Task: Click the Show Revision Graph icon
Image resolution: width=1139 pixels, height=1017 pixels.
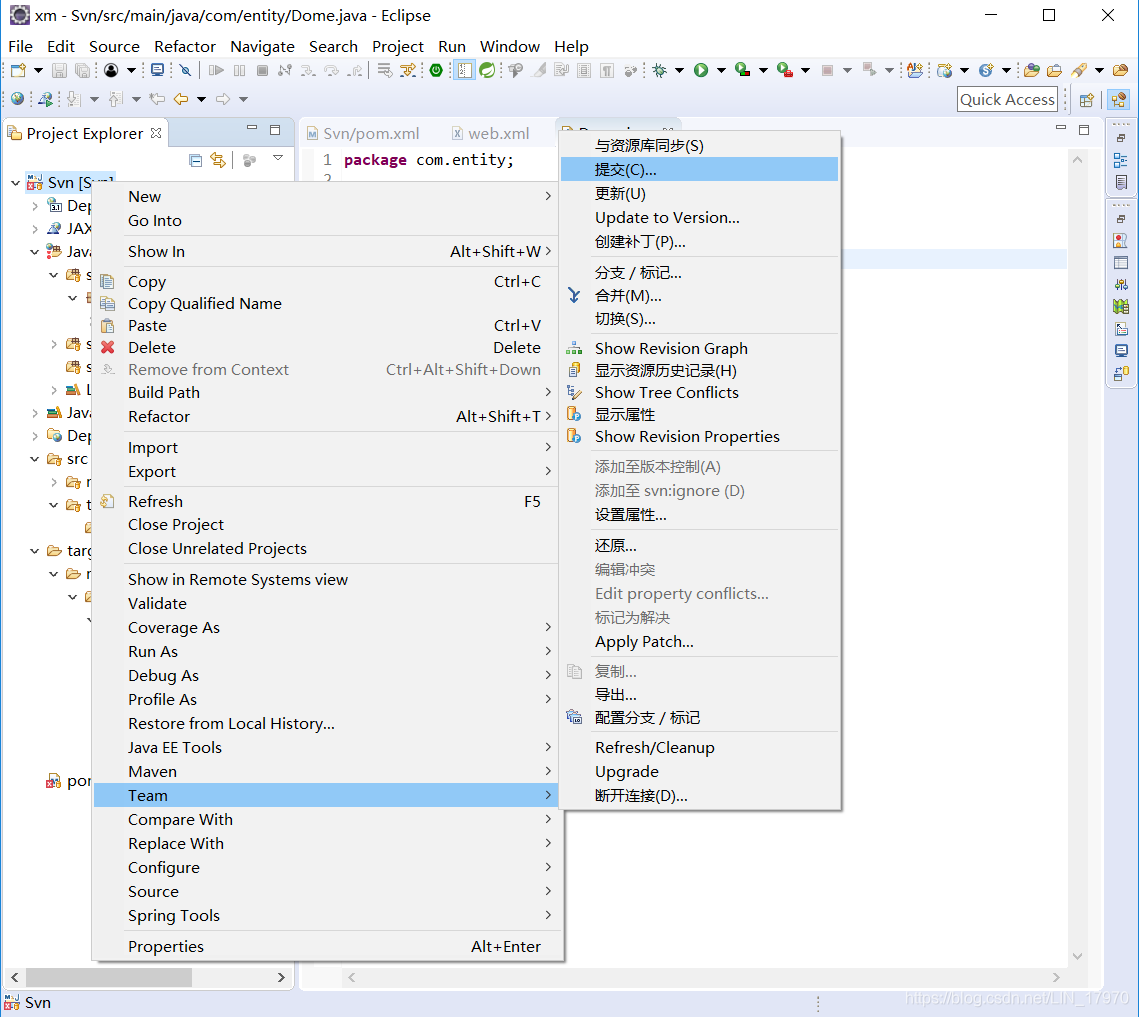Action: point(574,348)
